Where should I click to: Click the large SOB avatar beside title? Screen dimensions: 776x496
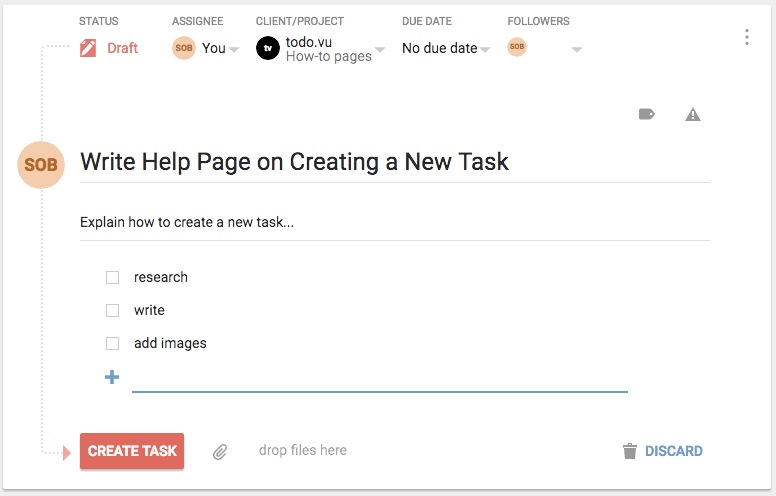pyautogui.click(x=41, y=165)
